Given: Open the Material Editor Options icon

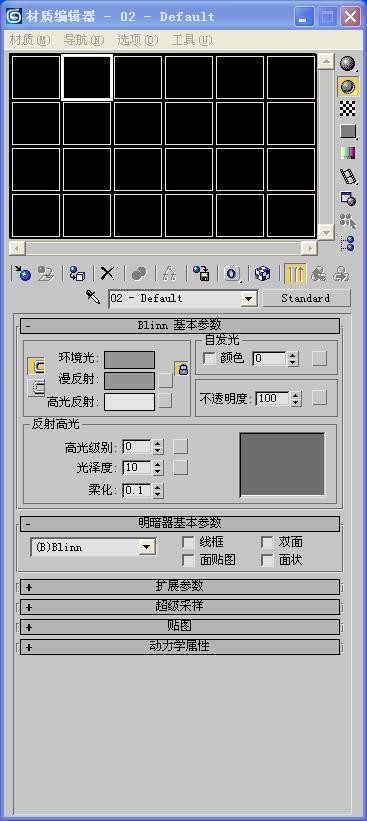Looking at the screenshot, I should tap(348, 198).
